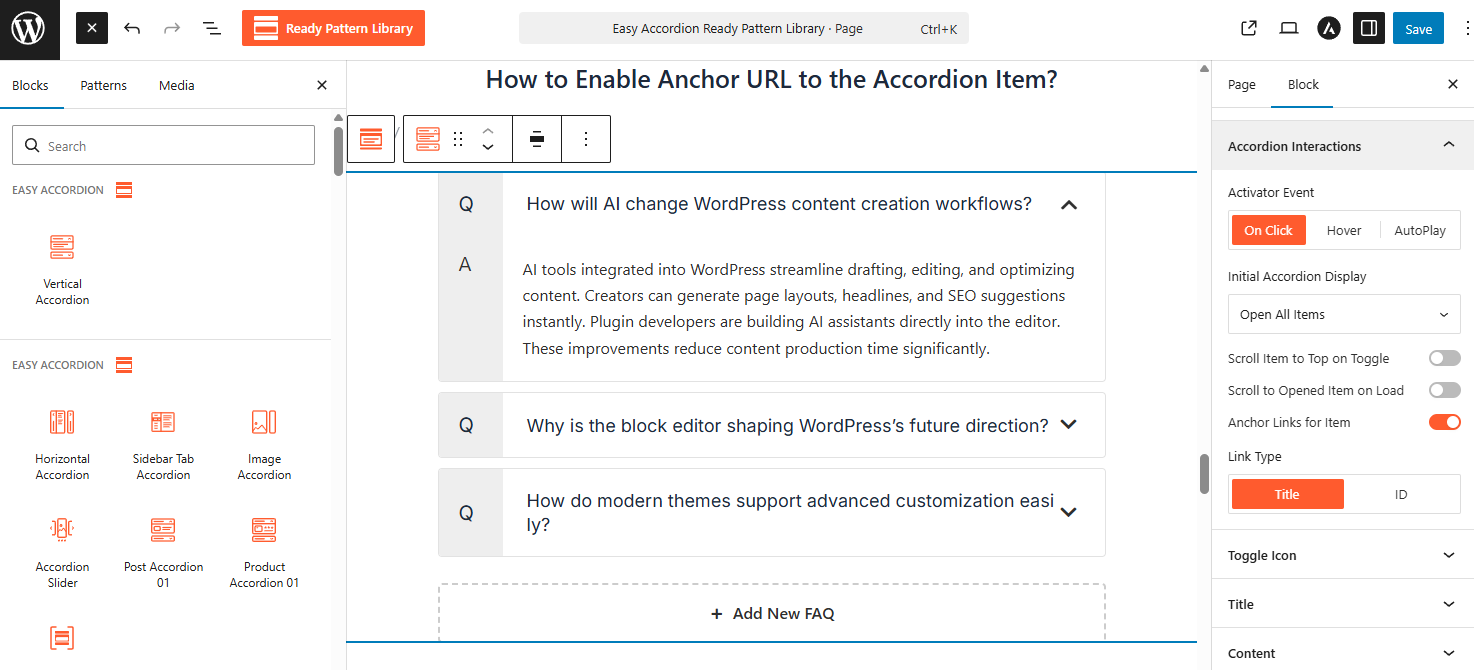Open the Initial Accordion Display dropdown
The width and height of the screenshot is (1474, 670).
tap(1343, 314)
